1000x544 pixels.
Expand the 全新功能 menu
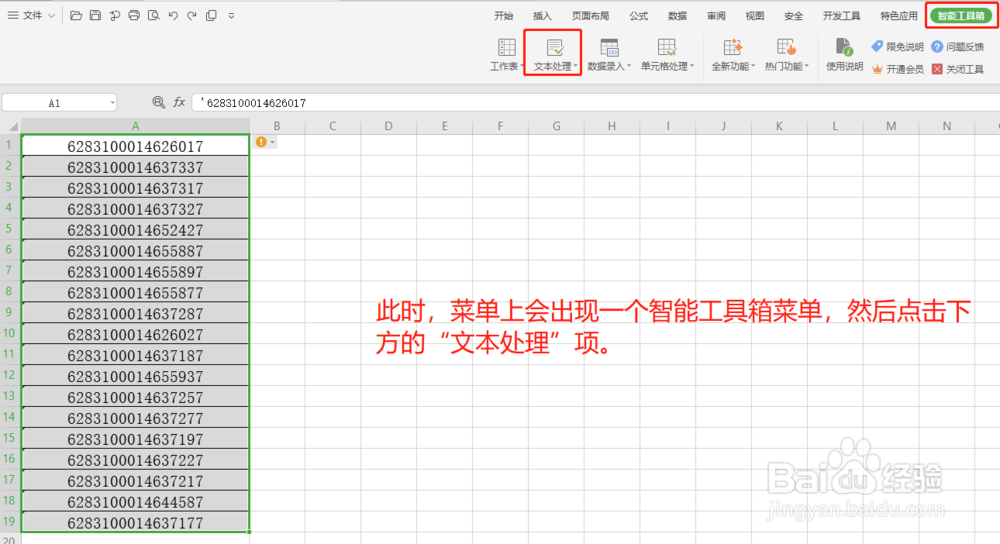coord(733,55)
